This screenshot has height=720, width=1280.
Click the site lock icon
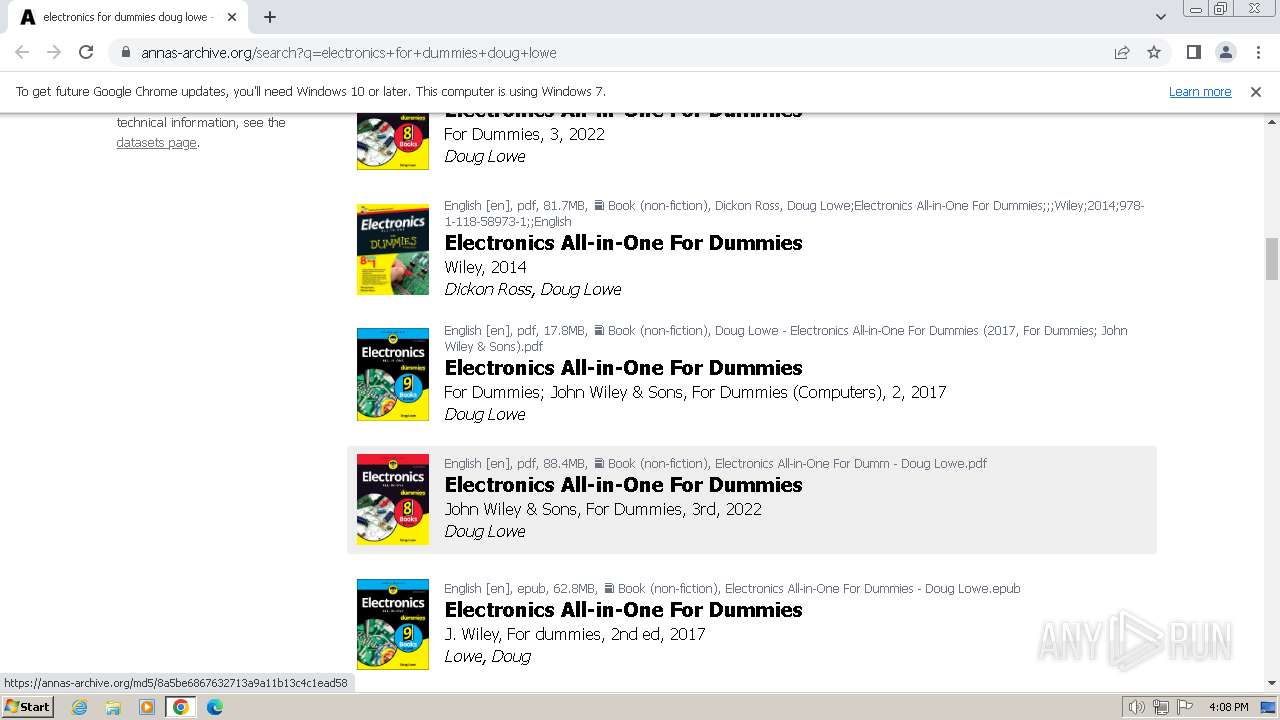125,52
